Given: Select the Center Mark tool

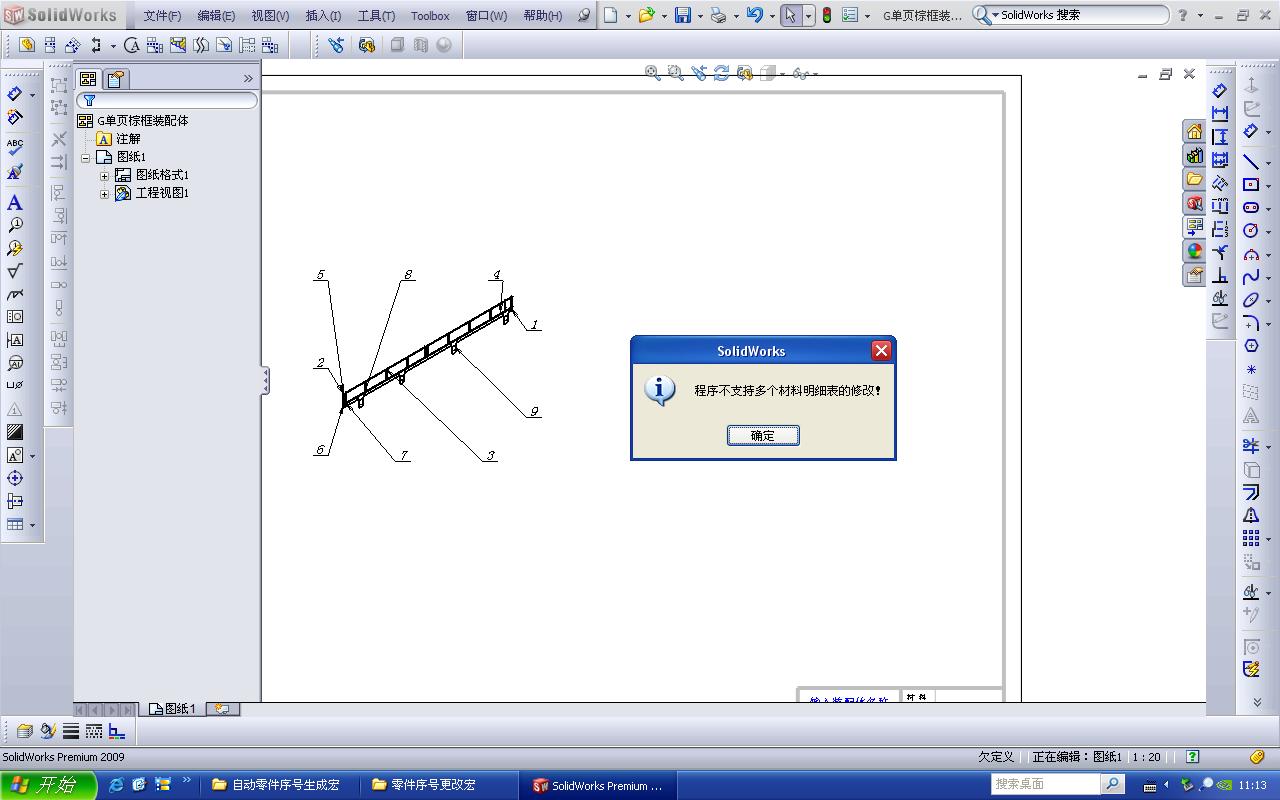Looking at the screenshot, I should [x=15, y=478].
